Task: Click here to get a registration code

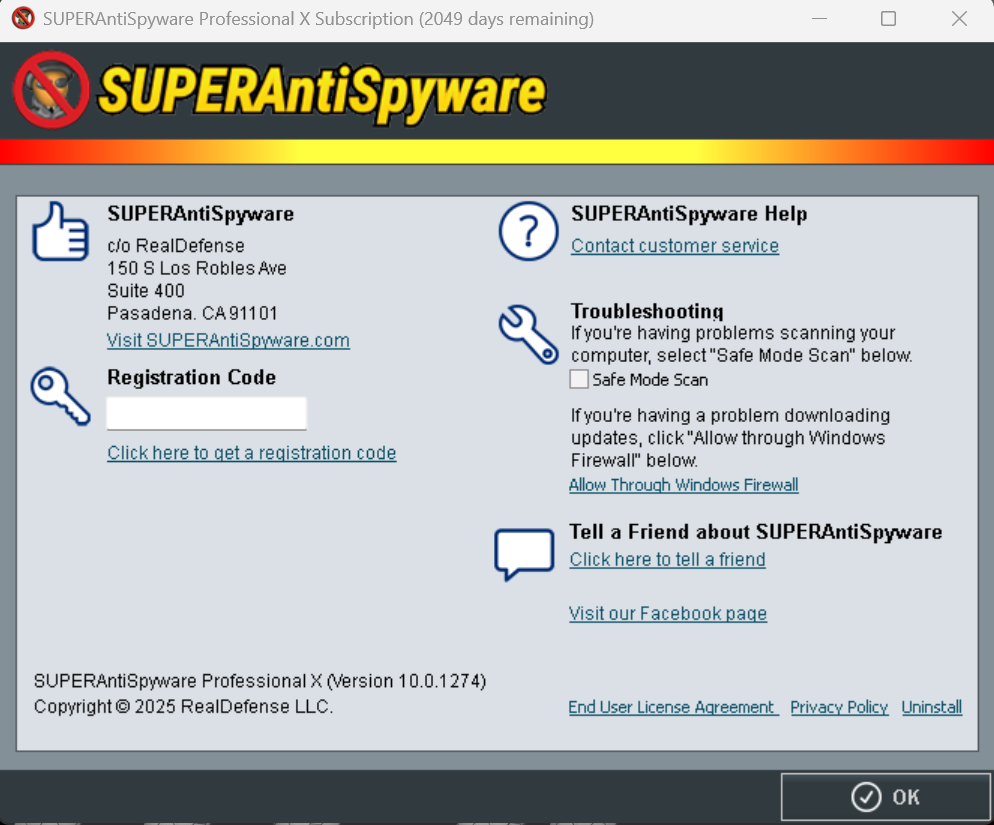Action: click(x=252, y=453)
